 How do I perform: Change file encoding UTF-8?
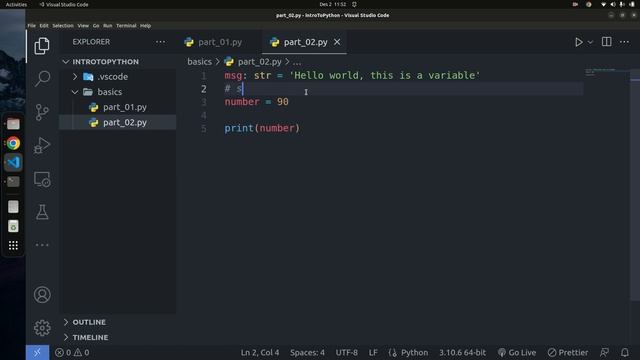pyautogui.click(x=347, y=353)
